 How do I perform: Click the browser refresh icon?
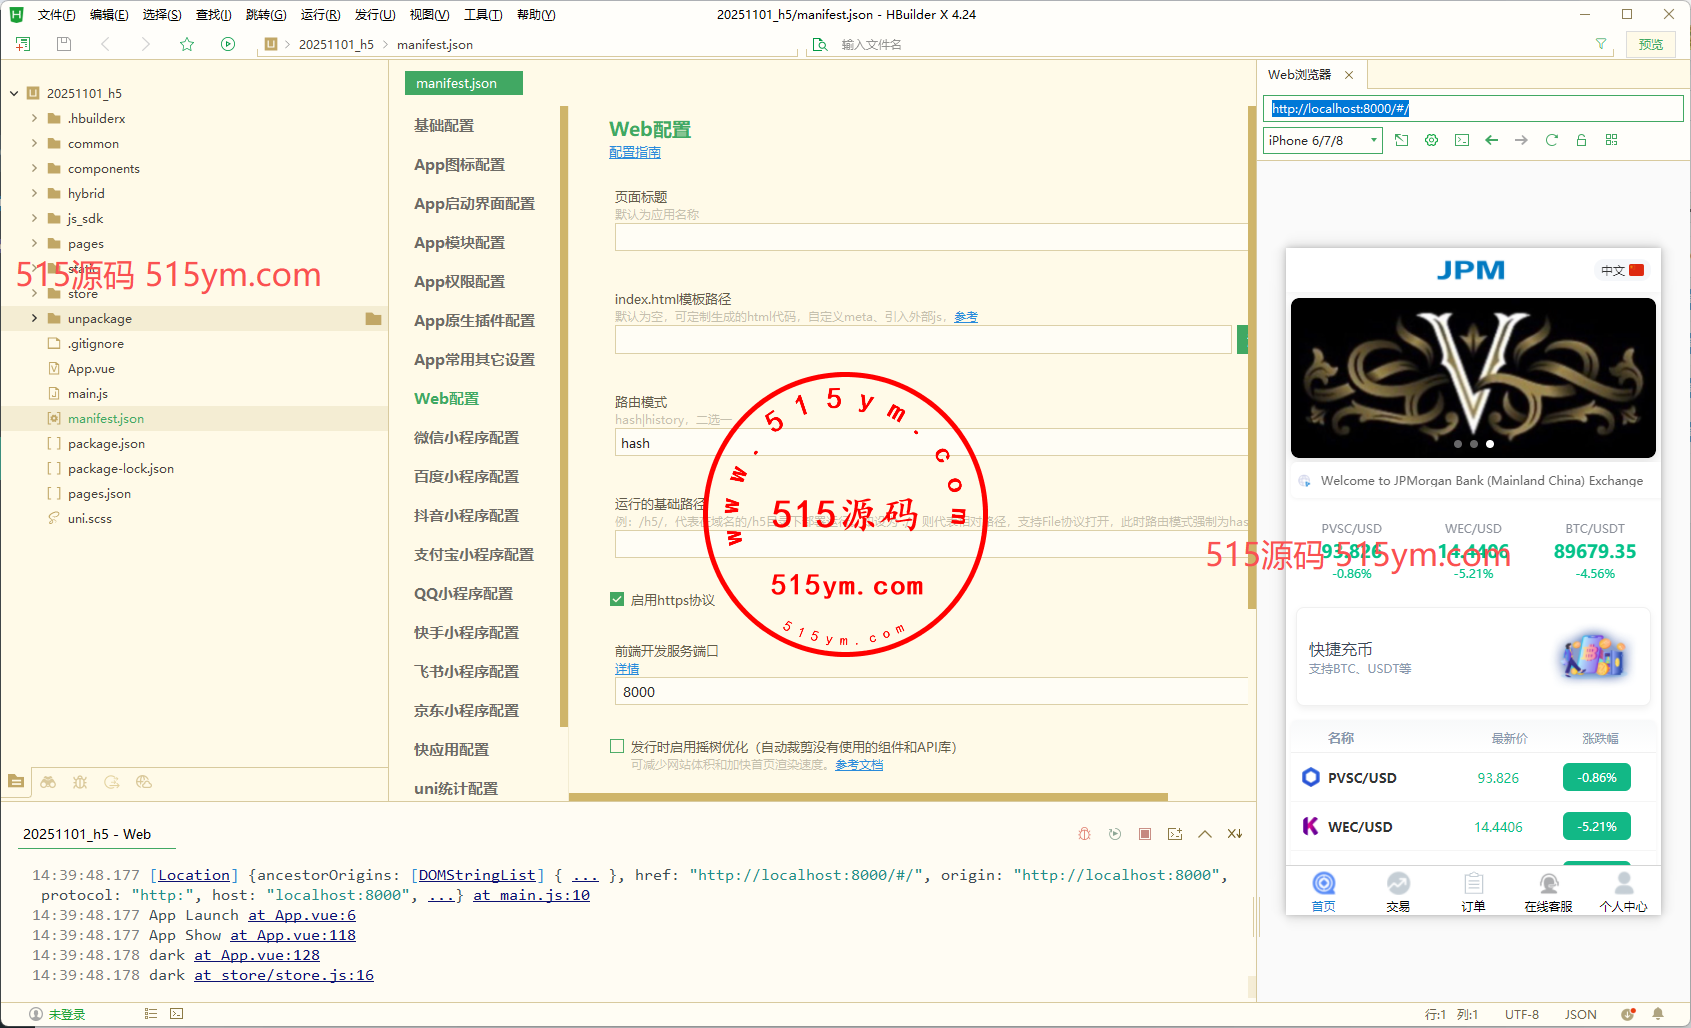pos(1551,140)
